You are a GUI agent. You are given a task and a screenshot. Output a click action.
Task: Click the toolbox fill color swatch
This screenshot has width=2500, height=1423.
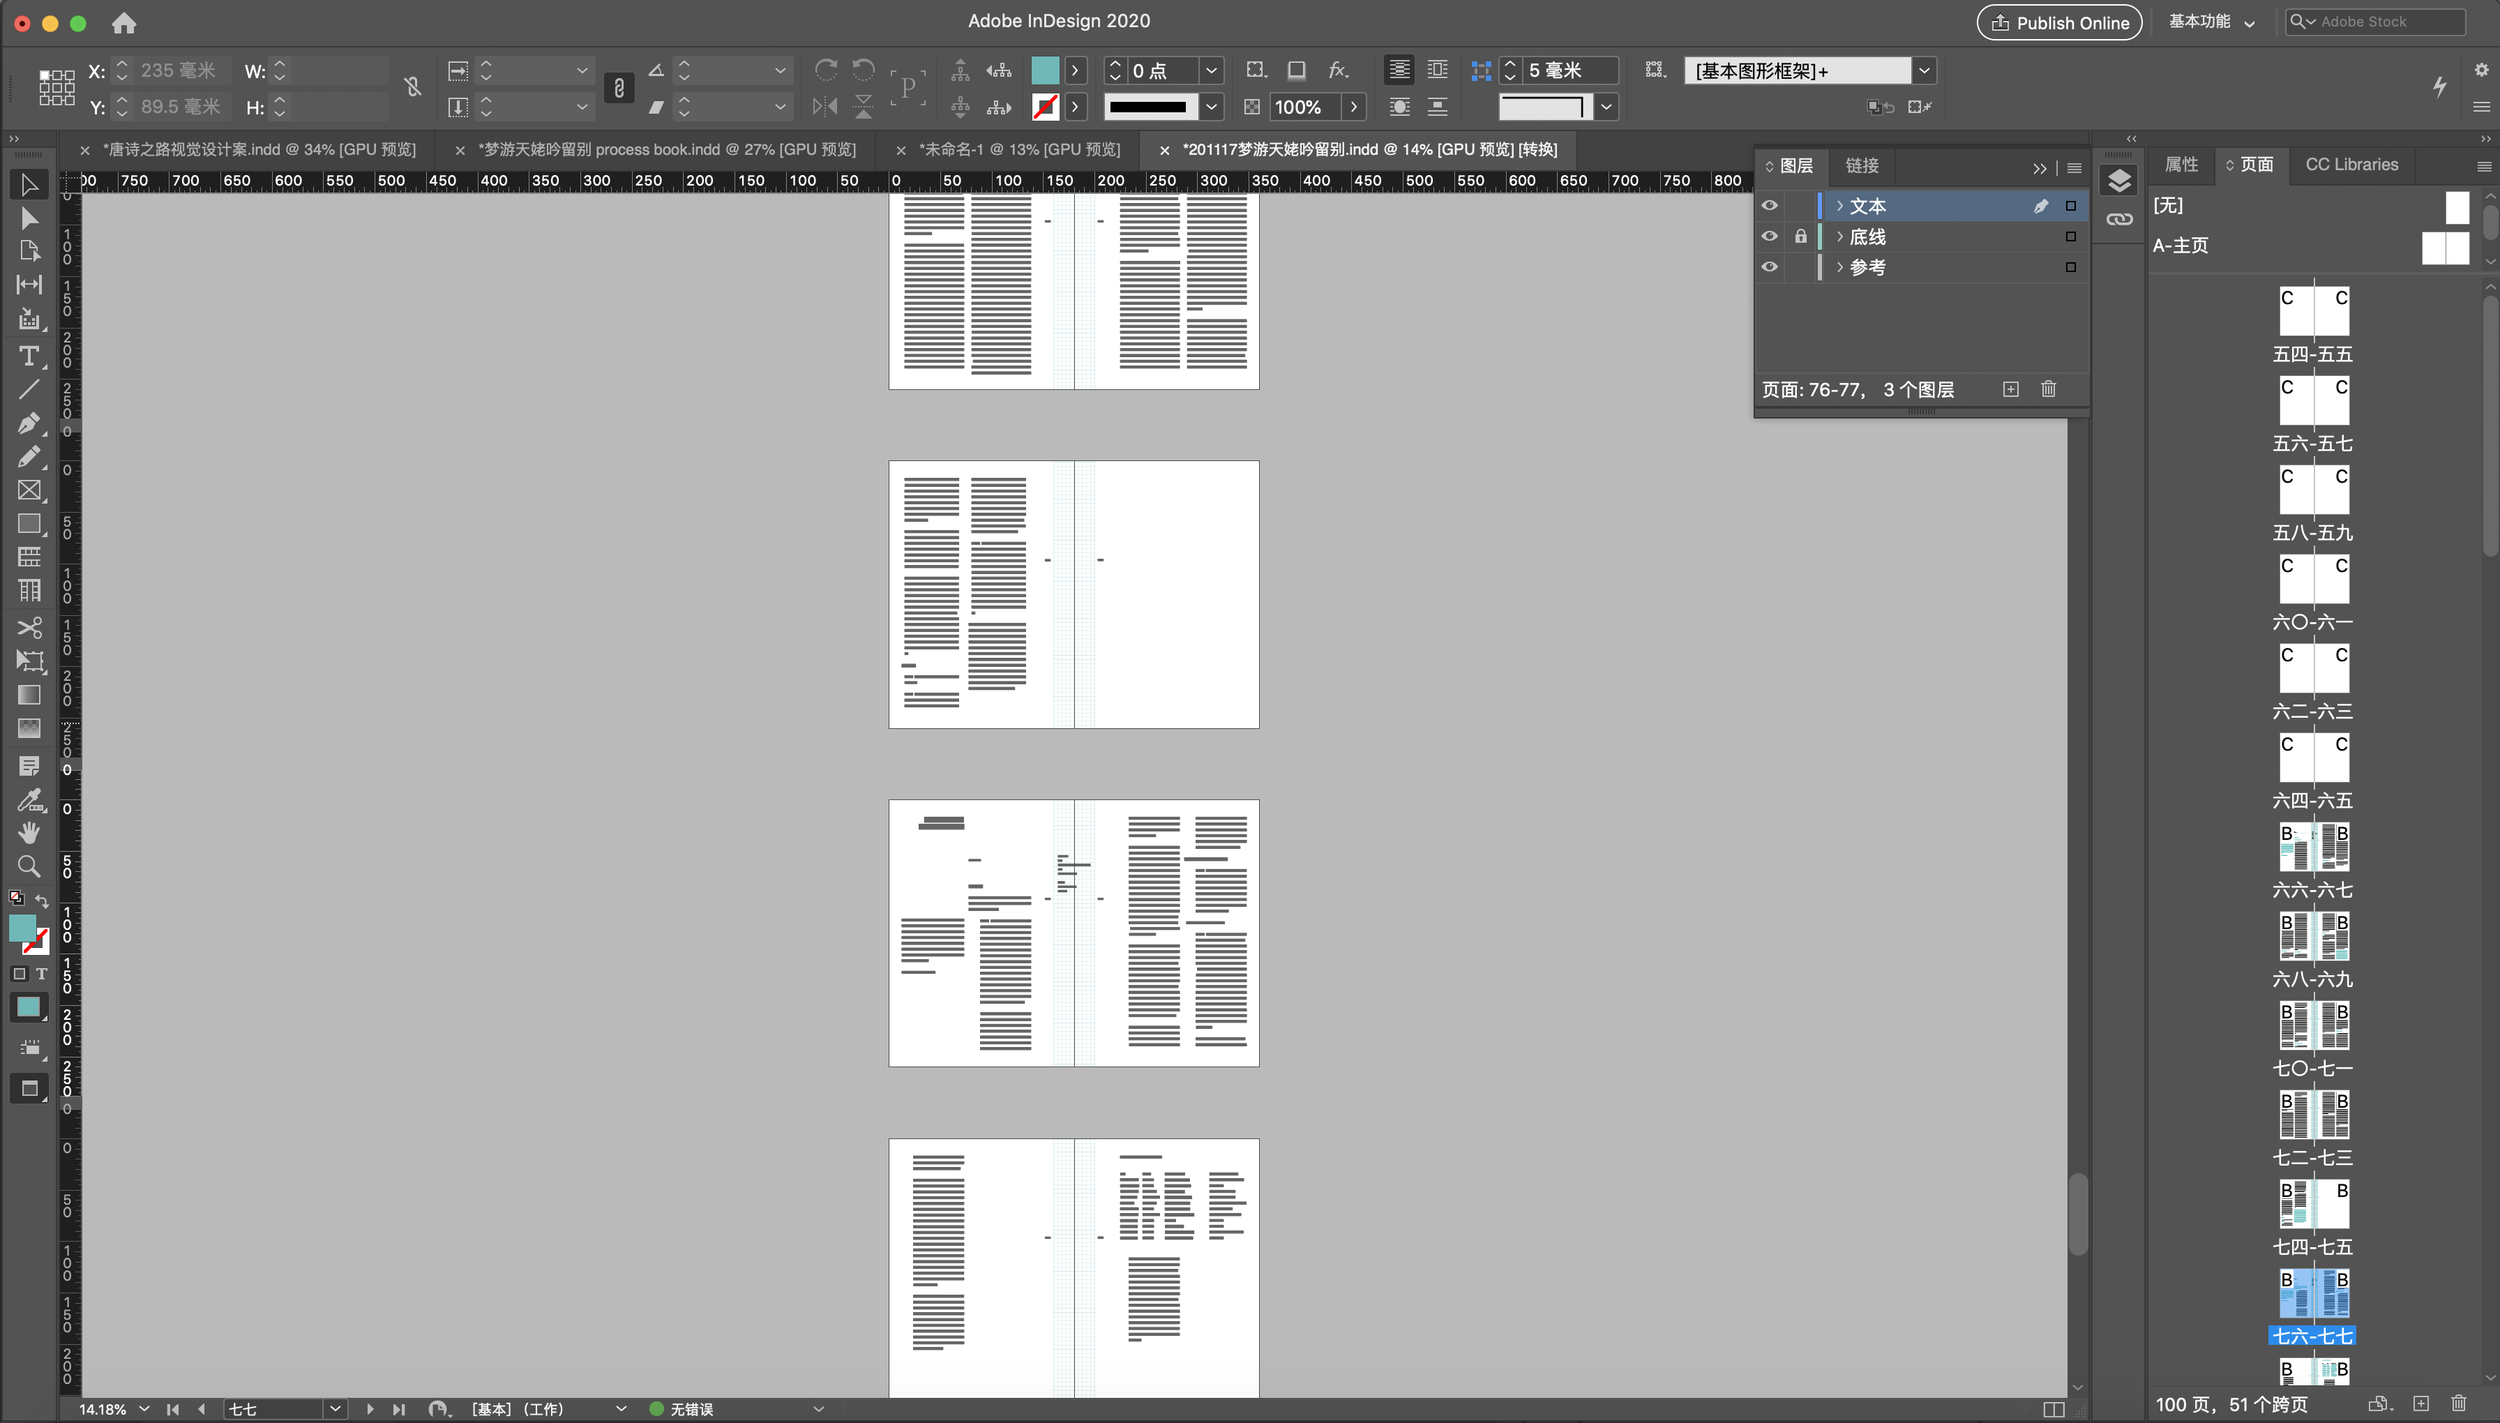click(x=22, y=929)
